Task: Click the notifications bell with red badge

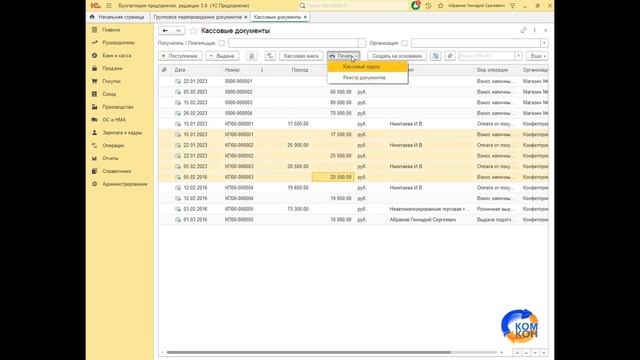Action: tap(416, 5)
